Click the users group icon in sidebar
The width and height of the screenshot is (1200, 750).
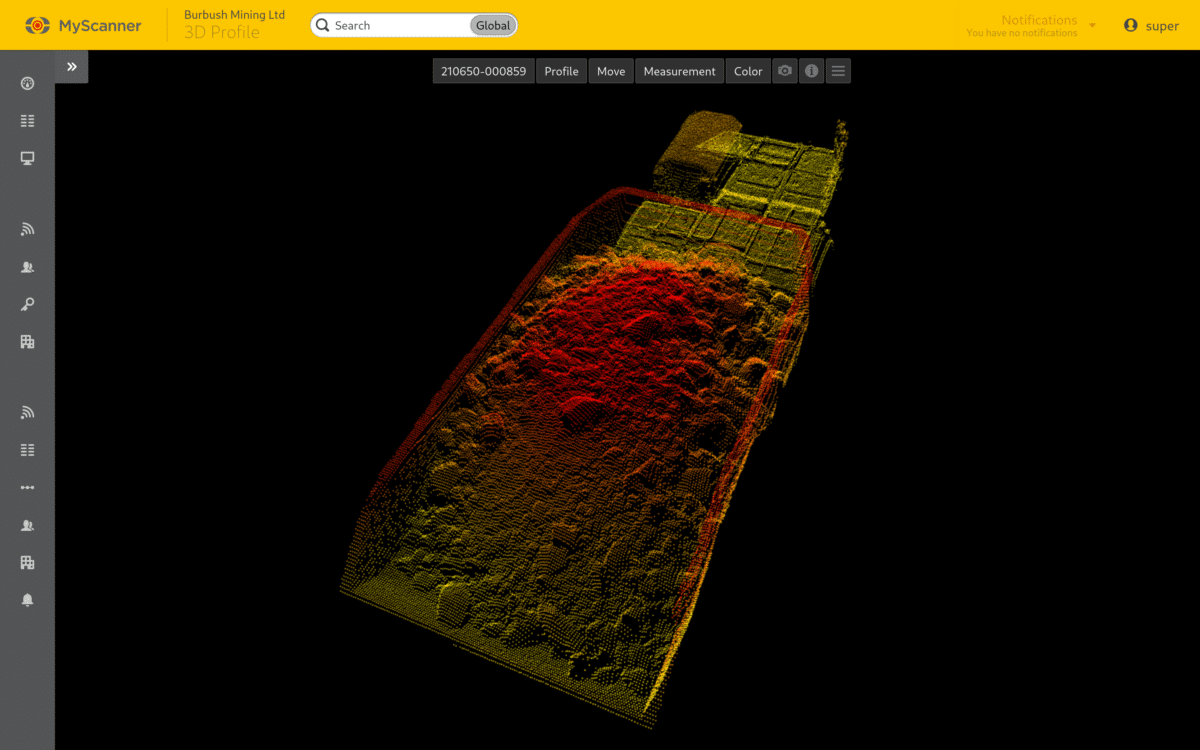(x=27, y=266)
